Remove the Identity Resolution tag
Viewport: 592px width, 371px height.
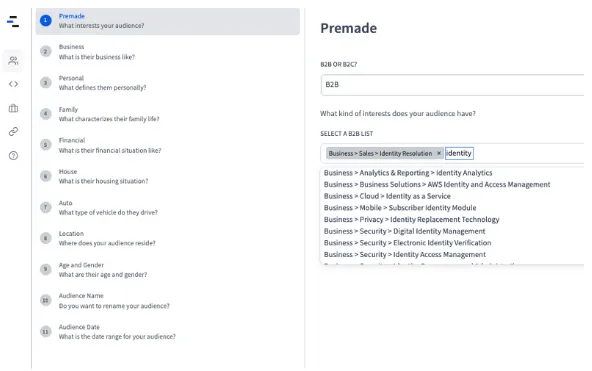[x=439, y=153]
